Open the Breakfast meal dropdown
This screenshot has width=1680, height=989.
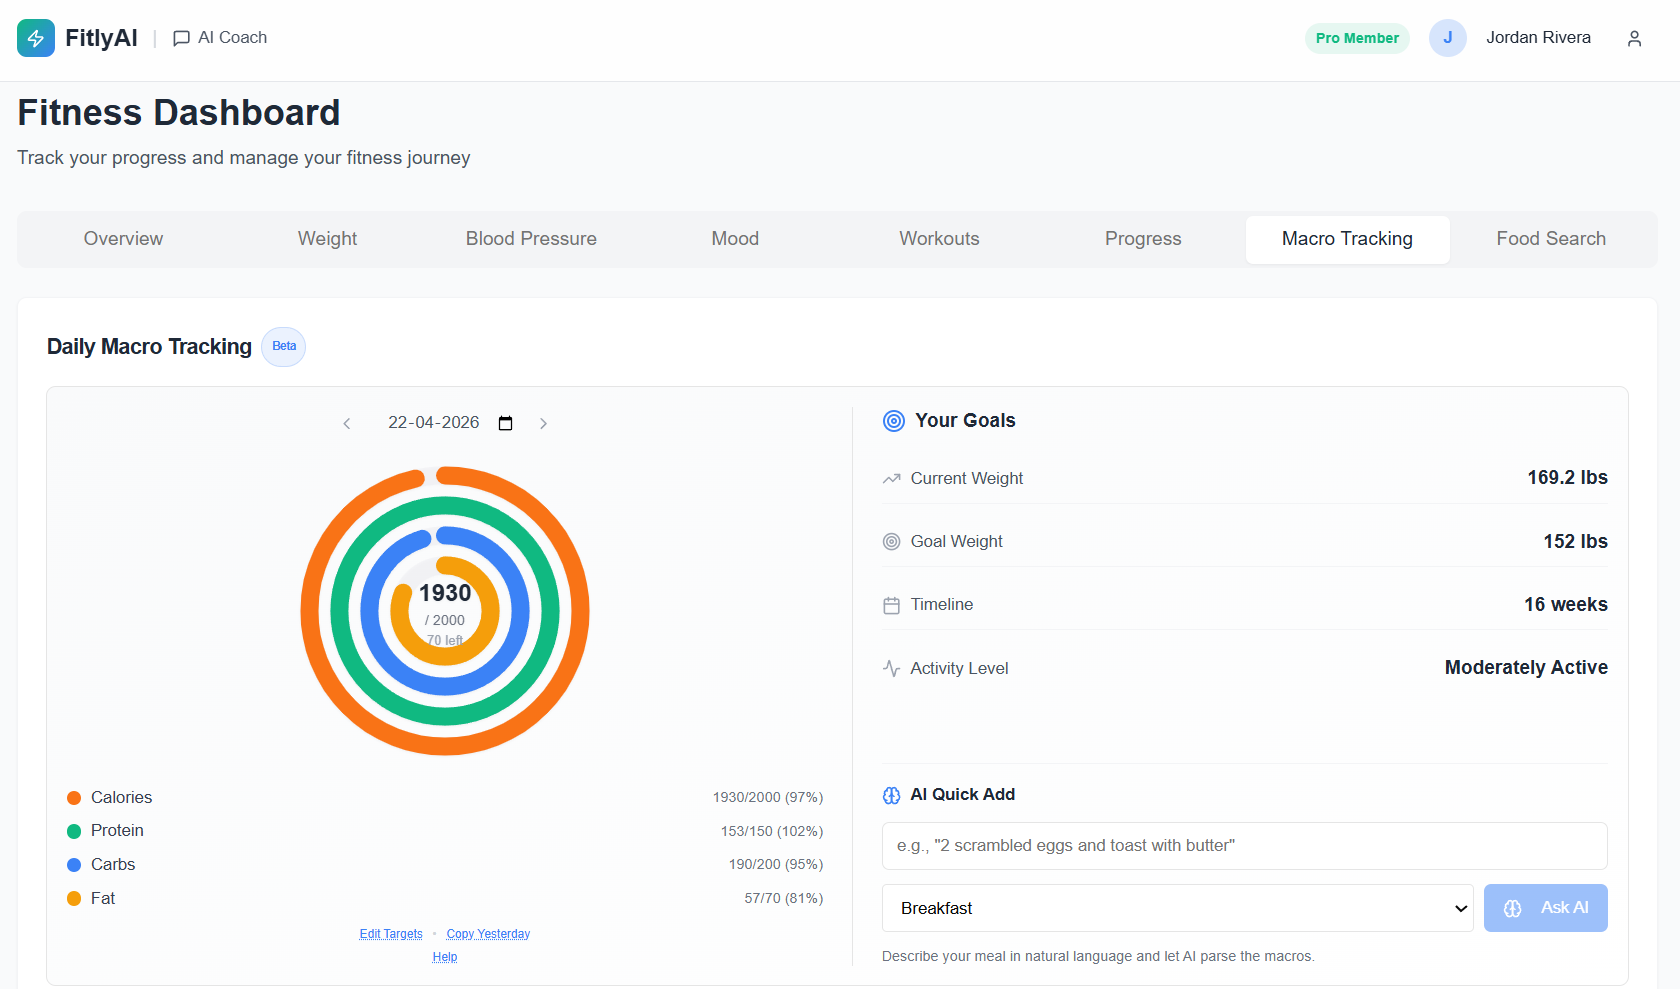[x=1177, y=907]
